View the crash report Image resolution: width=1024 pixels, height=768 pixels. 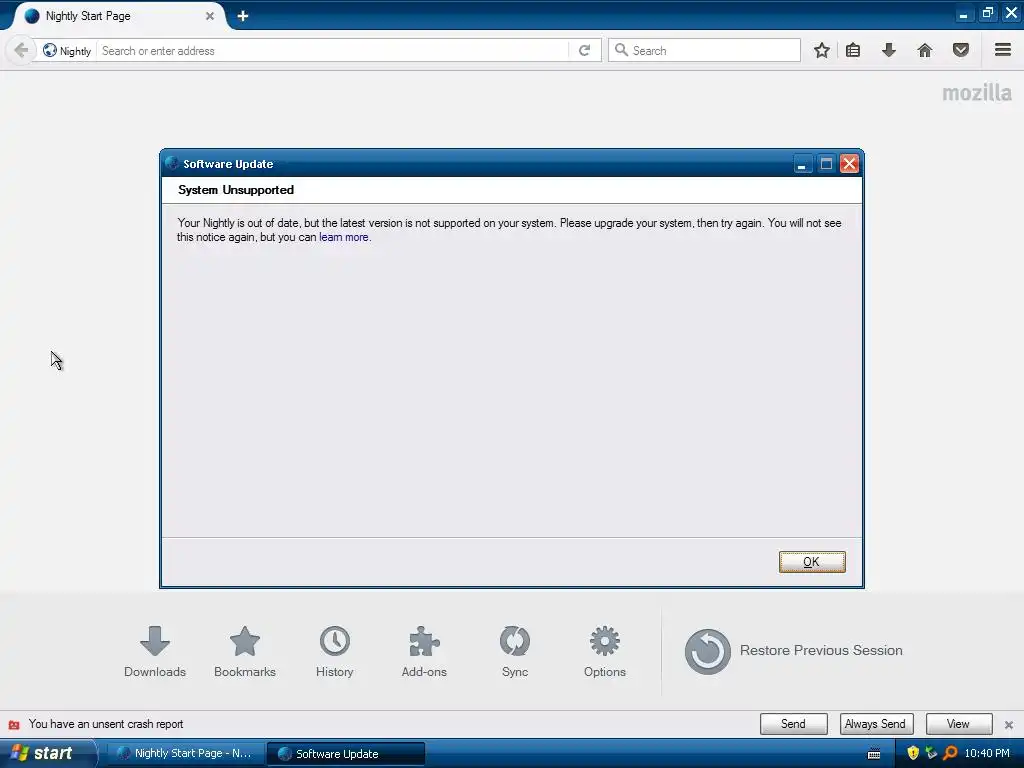958,724
